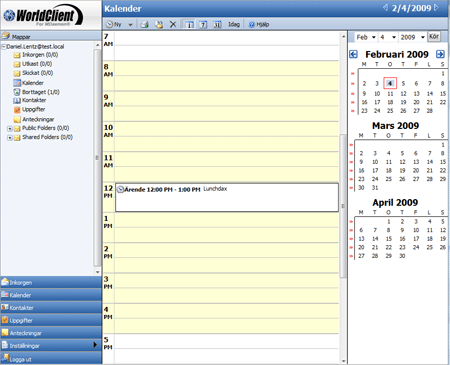Click the Idag button
The width and height of the screenshot is (450, 365).
234,24
